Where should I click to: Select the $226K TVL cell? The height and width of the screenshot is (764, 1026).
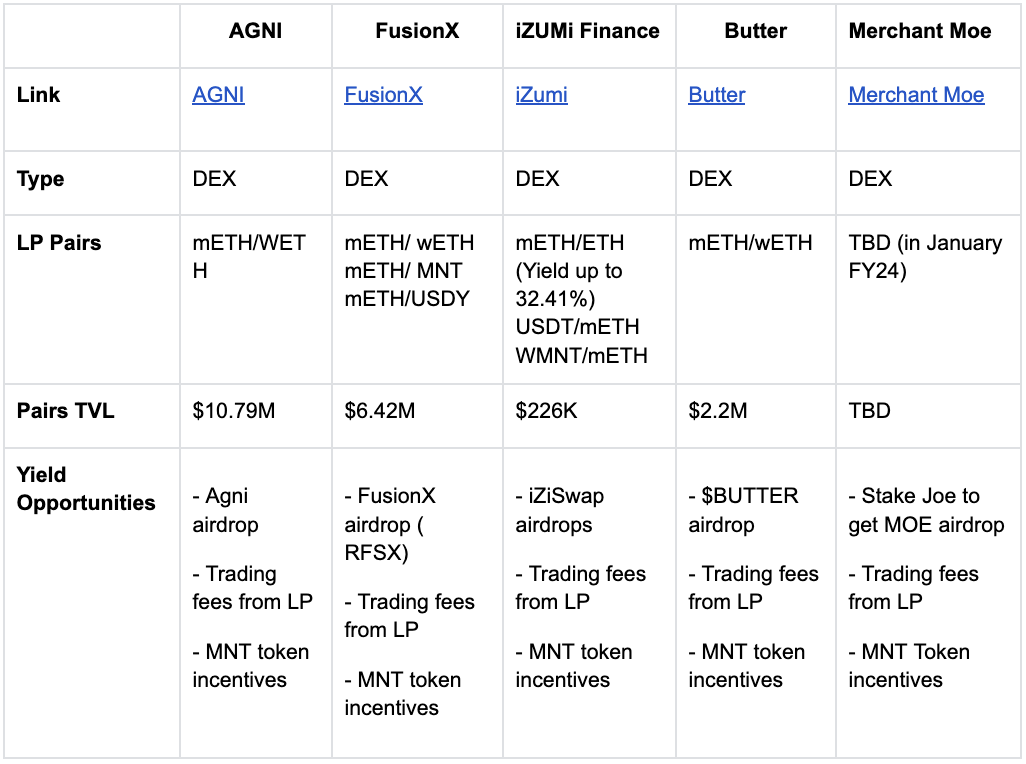pos(589,416)
